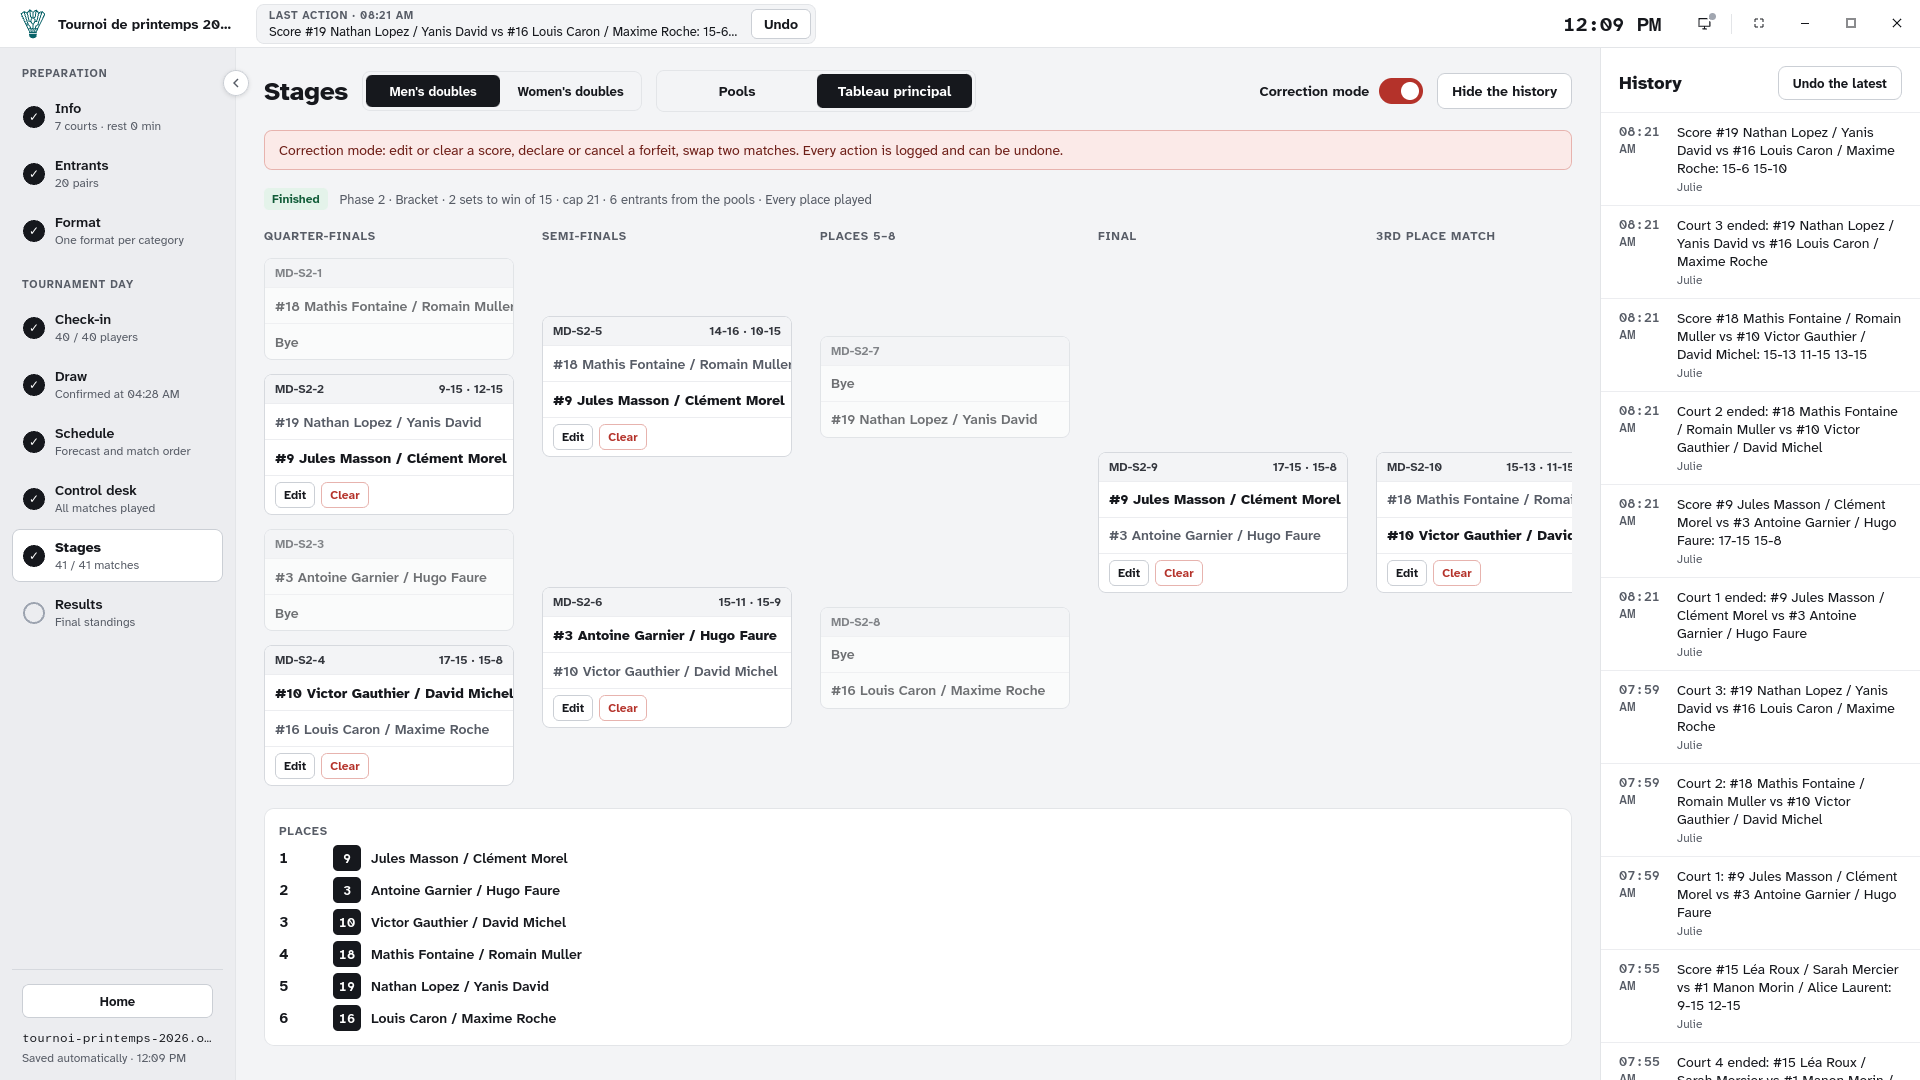Edit the MD-S2-2 match score
This screenshot has width=1920, height=1080.
coord(295,495)
